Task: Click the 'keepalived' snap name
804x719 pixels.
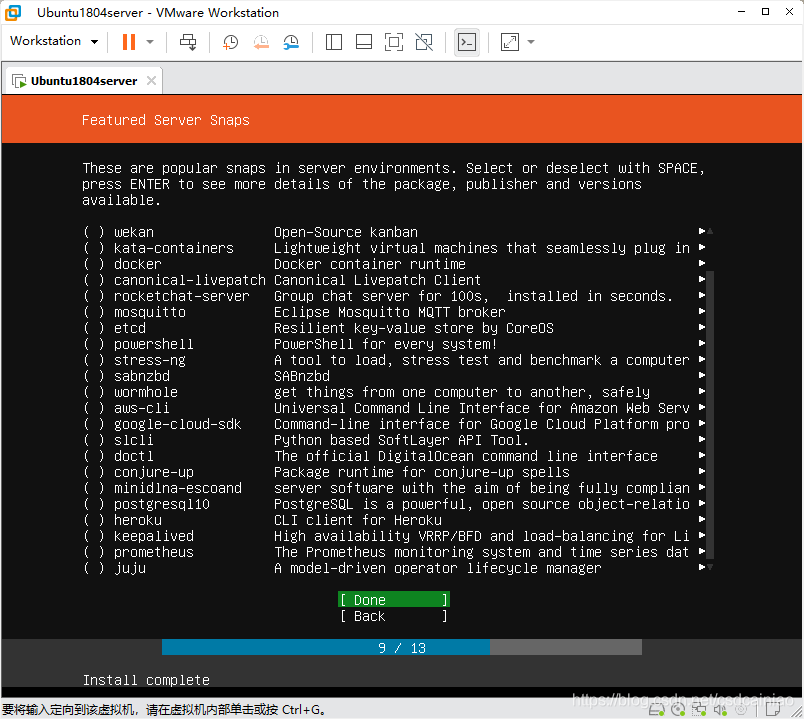Action: (x=154, y=536)
